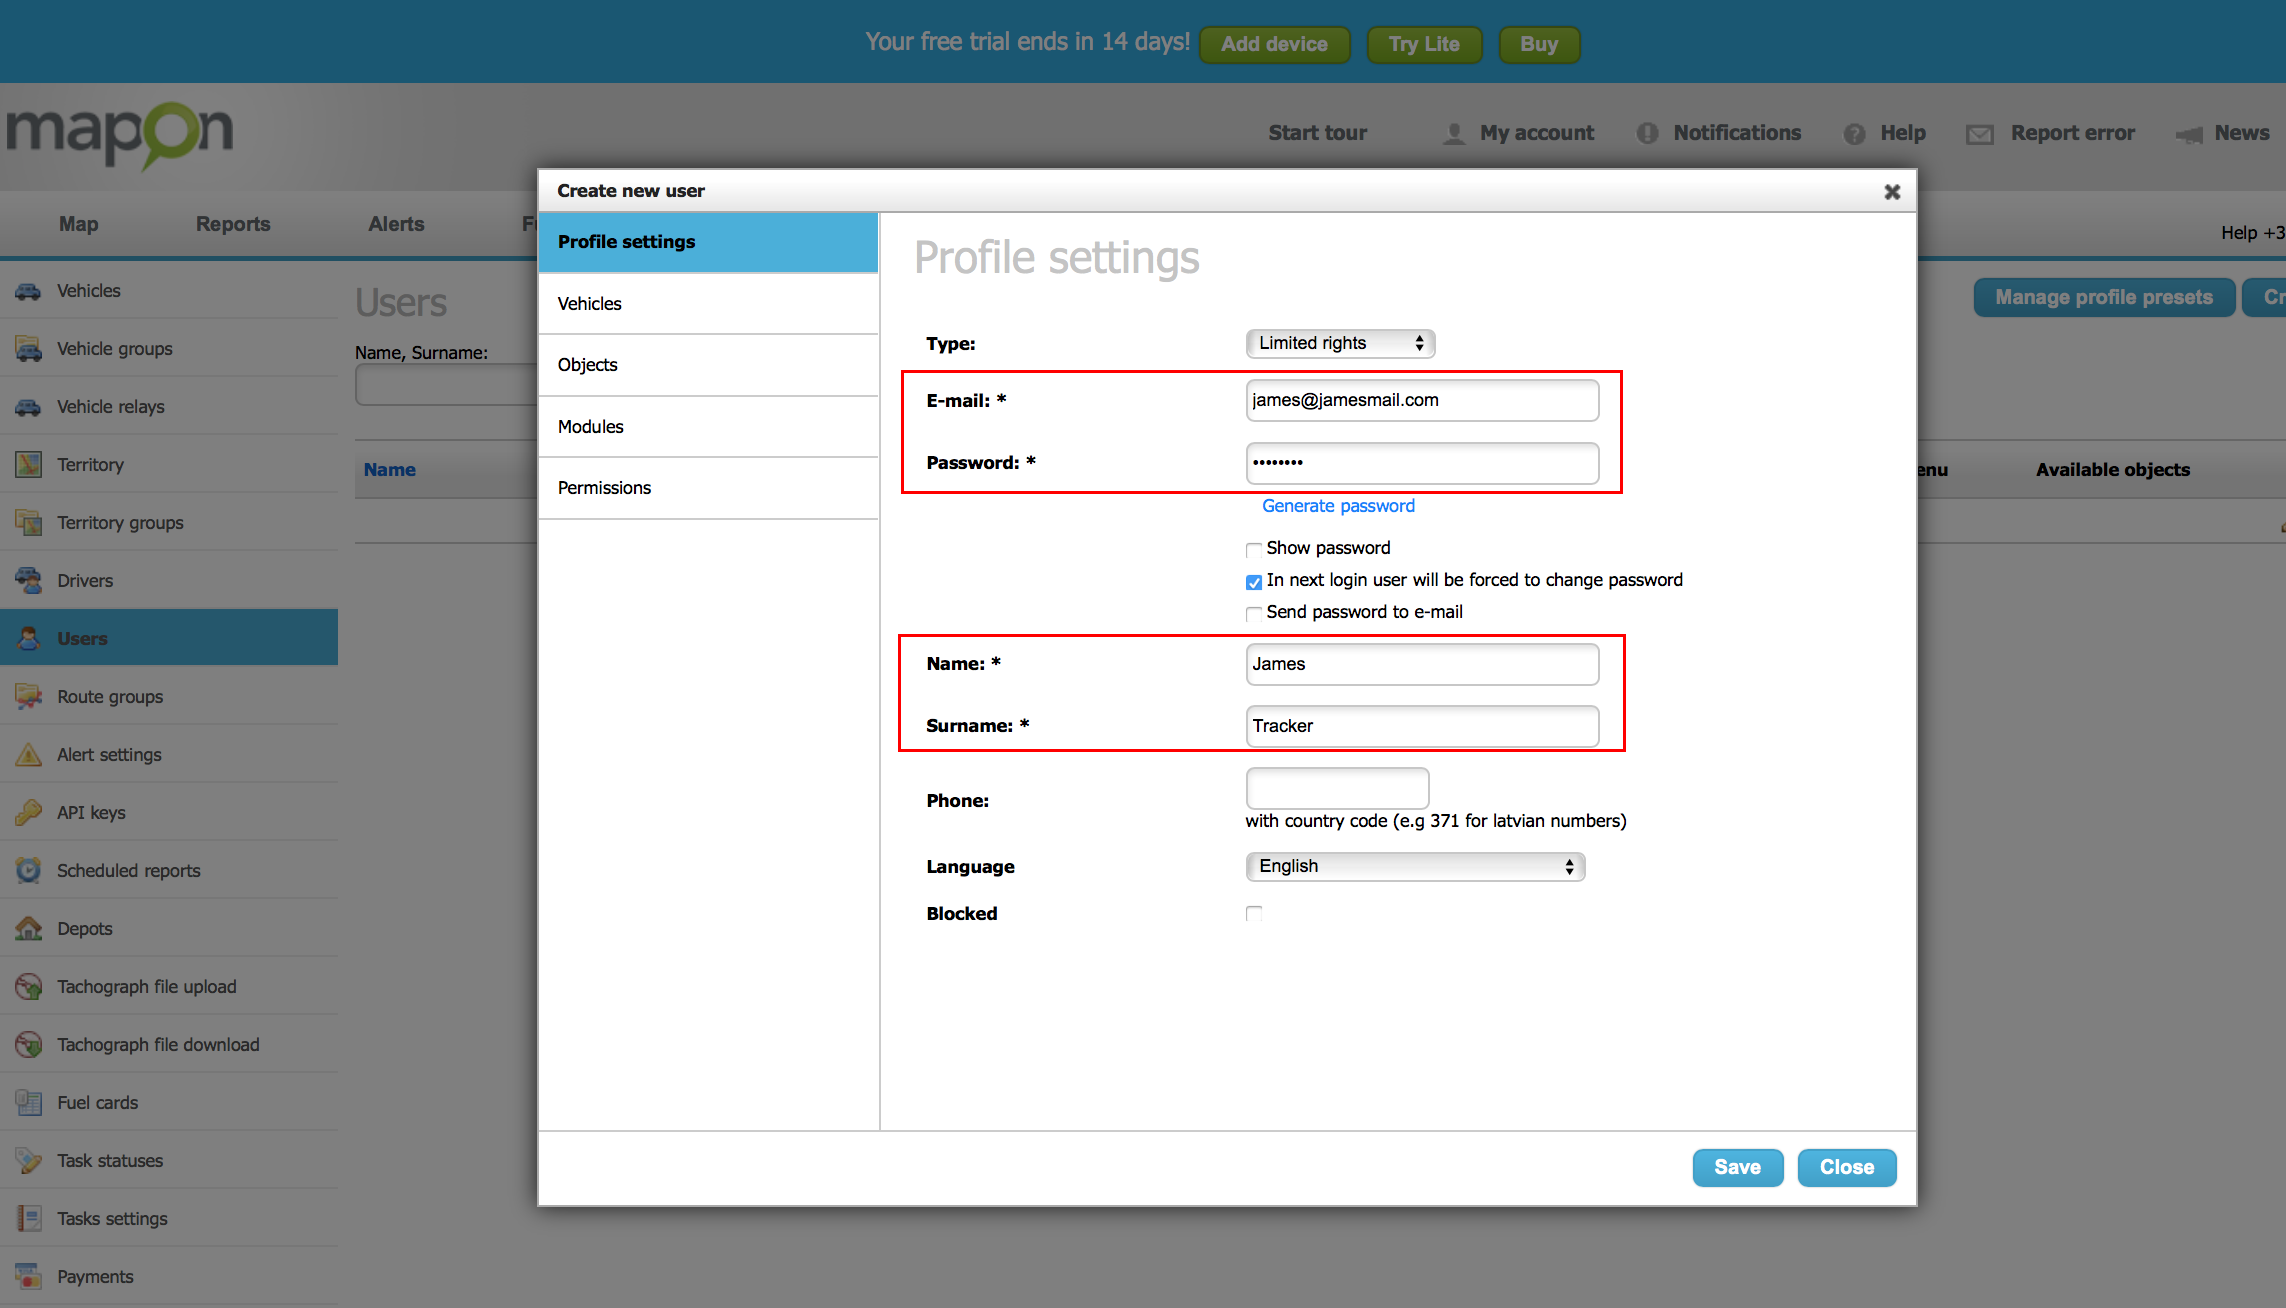Click the Vehicle groups icon
The image size is (2286, 1308).
point(28,349)
